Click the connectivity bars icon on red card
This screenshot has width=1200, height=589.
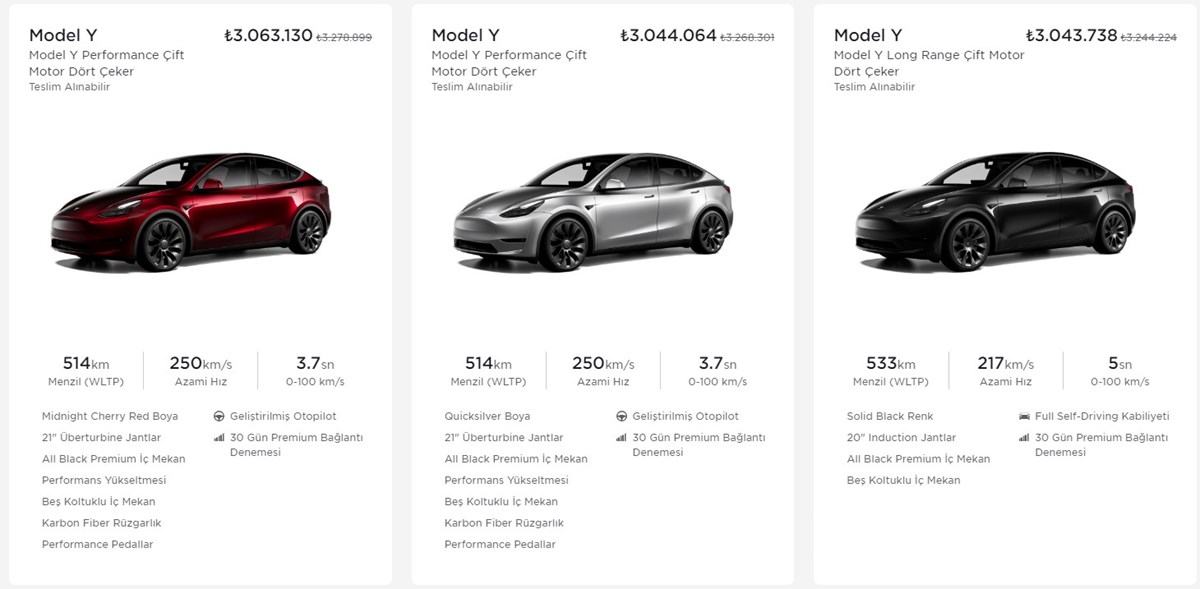point(219,438)
